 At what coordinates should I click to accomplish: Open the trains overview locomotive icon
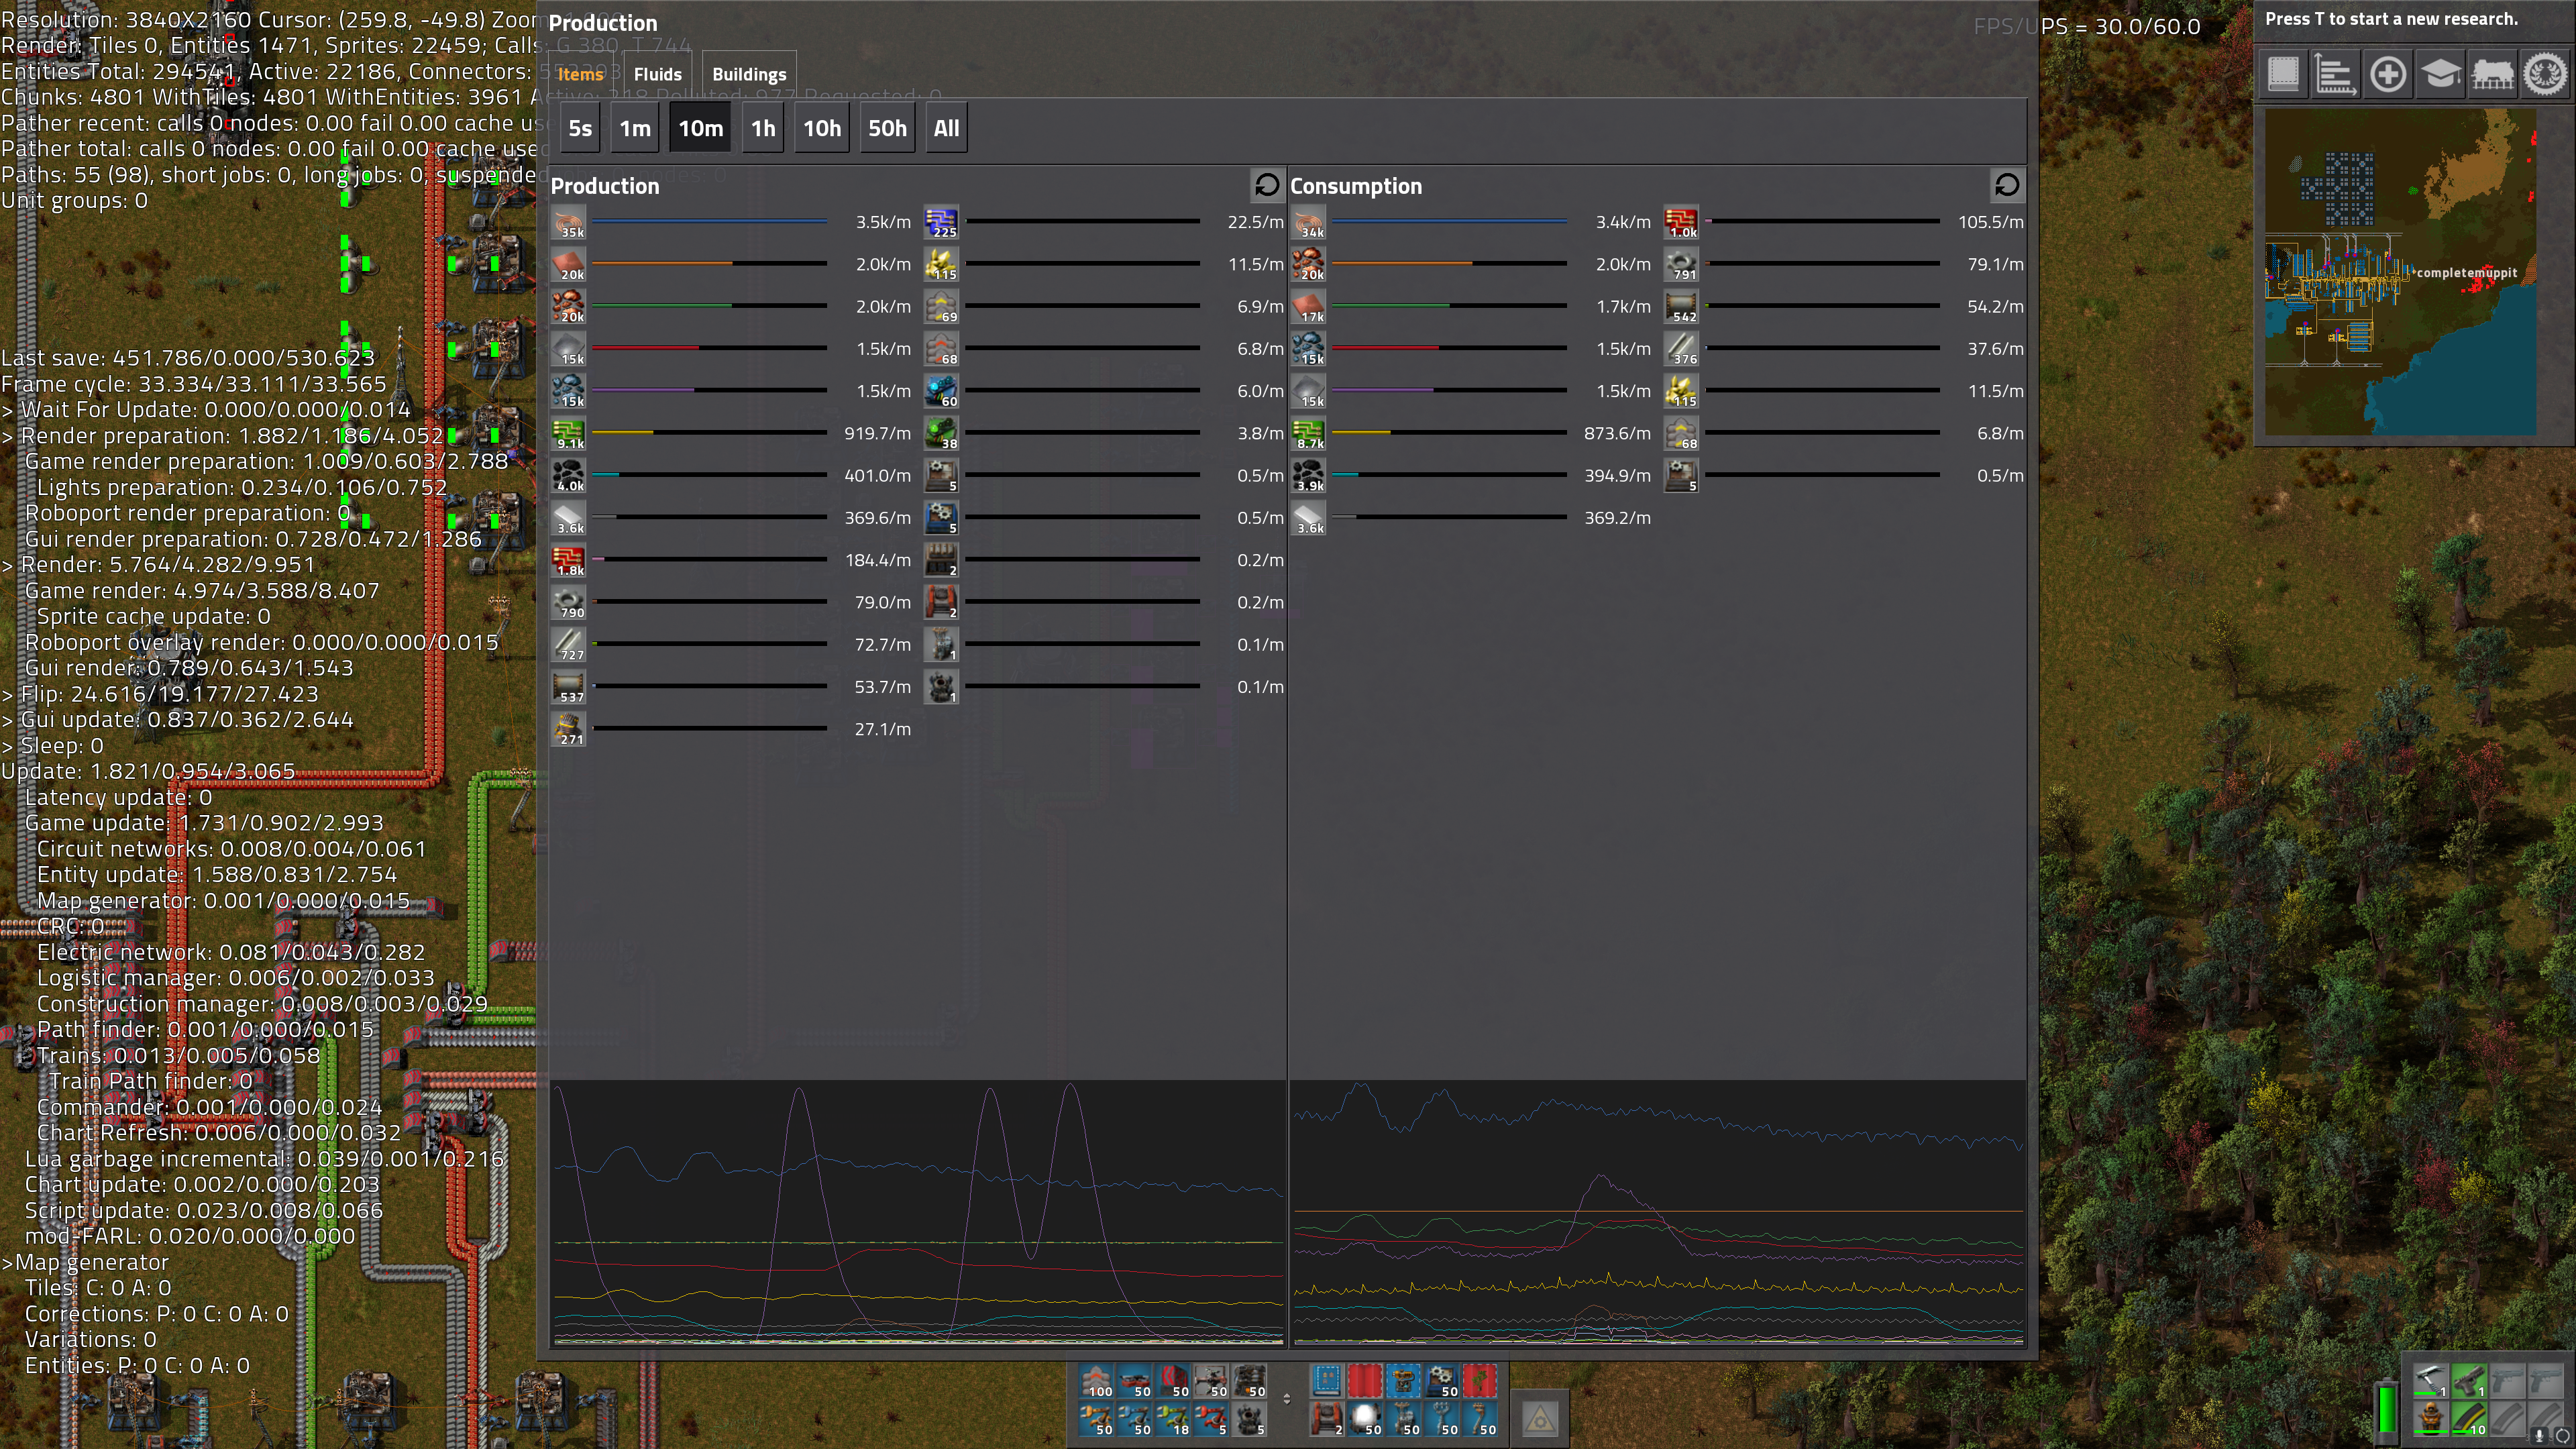point(2493,75)
